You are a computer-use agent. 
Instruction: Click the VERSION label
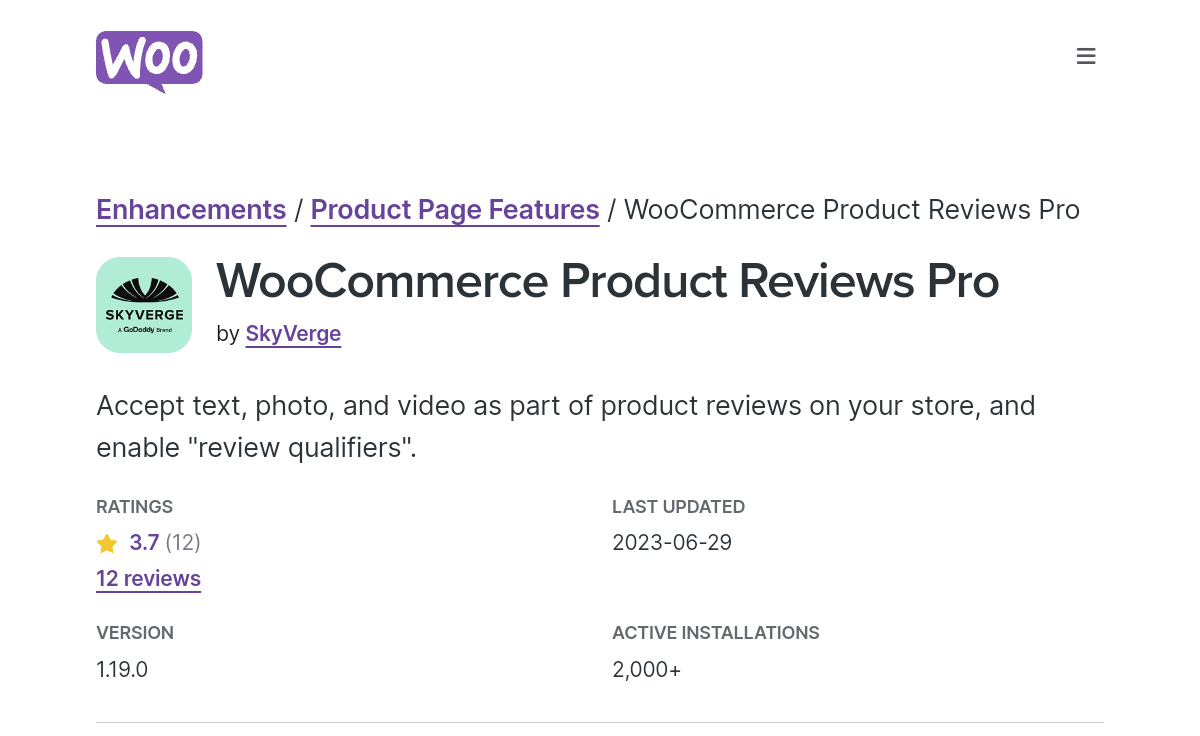[135, 633]
